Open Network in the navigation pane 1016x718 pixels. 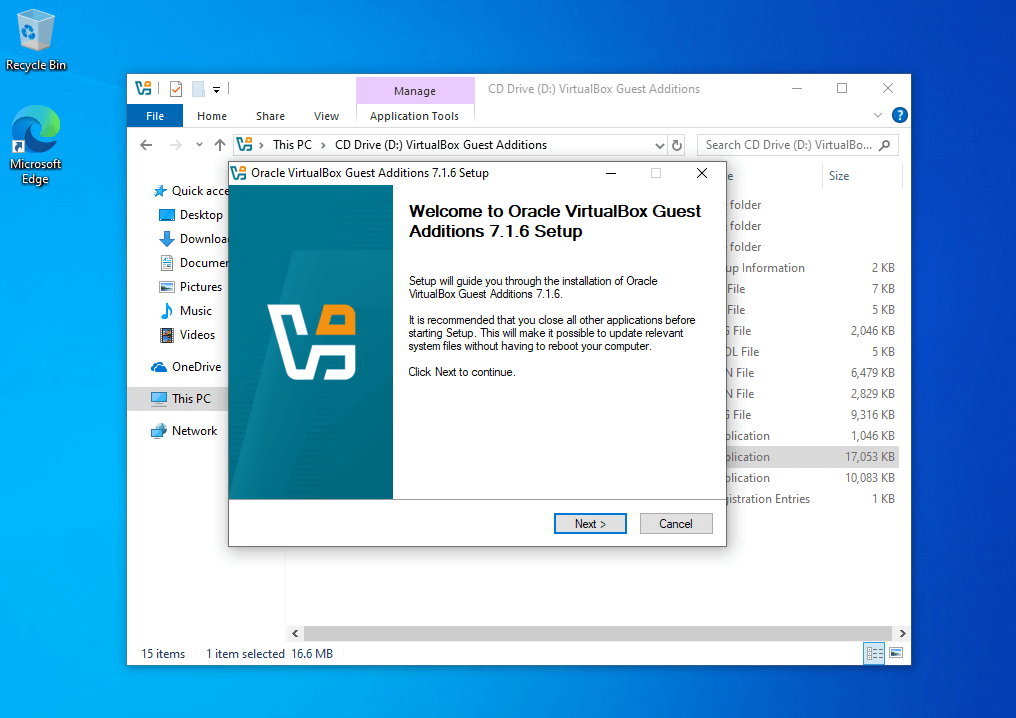tap(184, 431)
